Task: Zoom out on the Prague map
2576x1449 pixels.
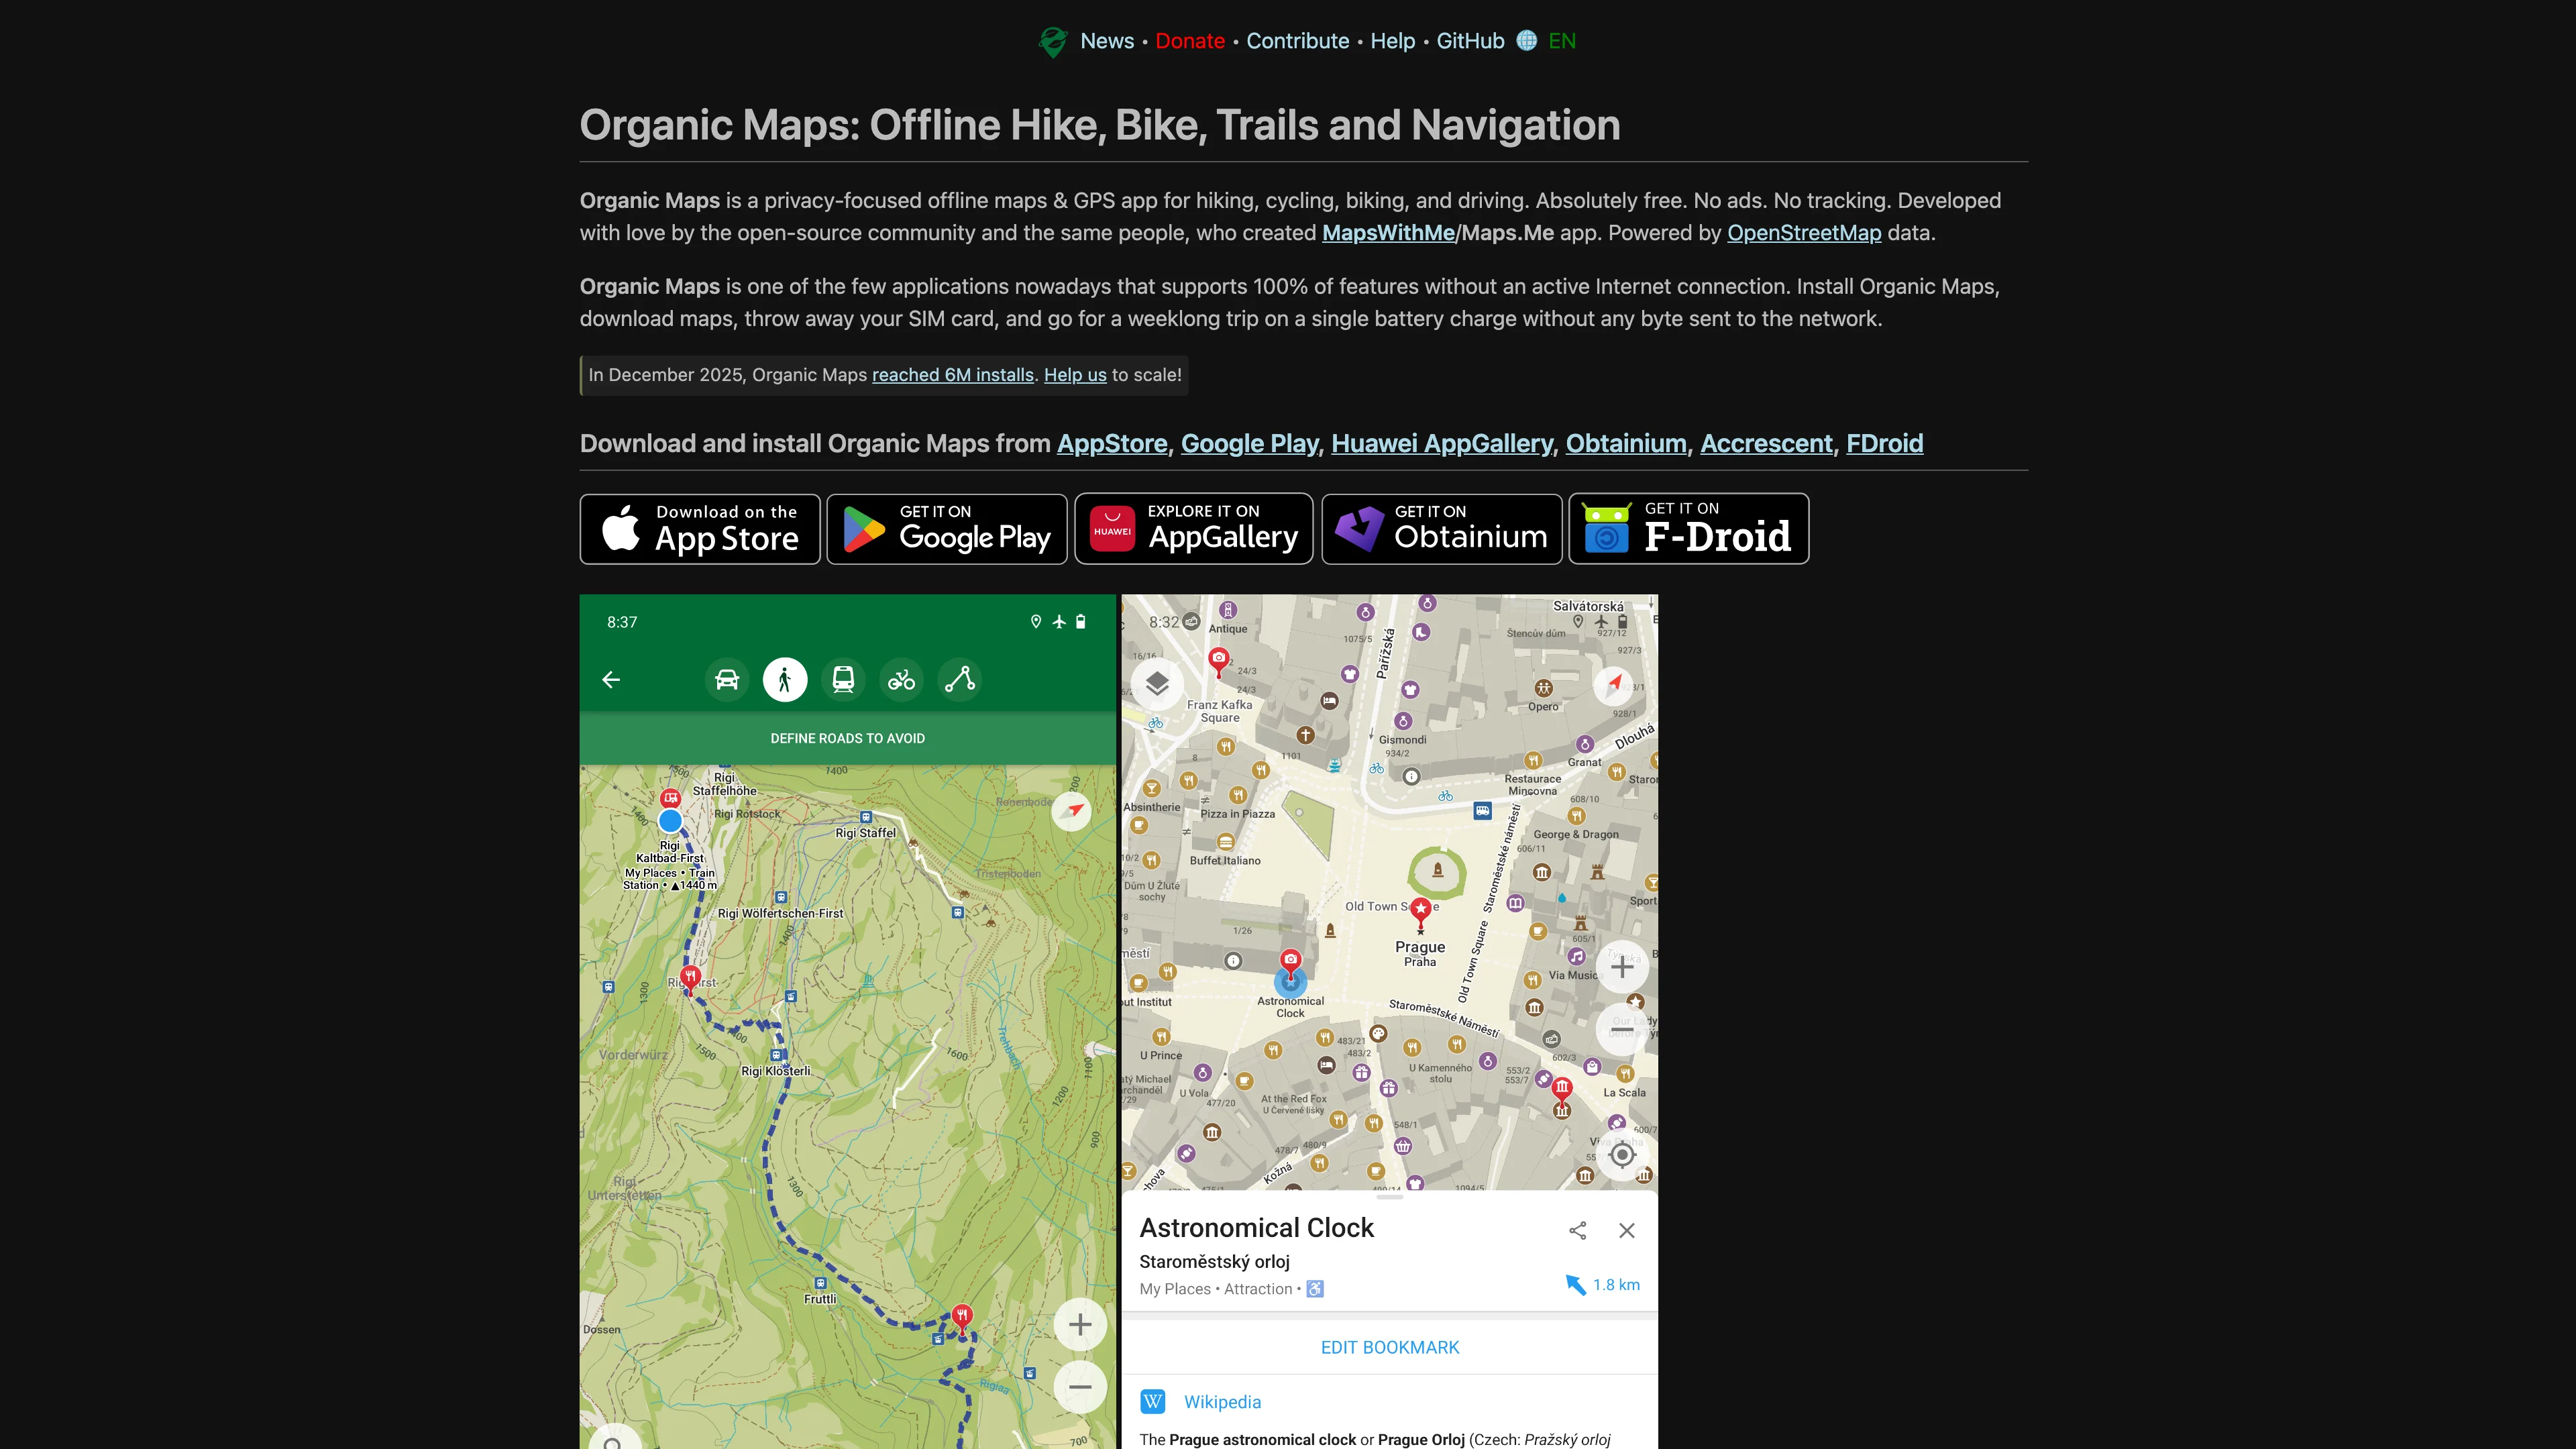Action: pos(1622,1030)
